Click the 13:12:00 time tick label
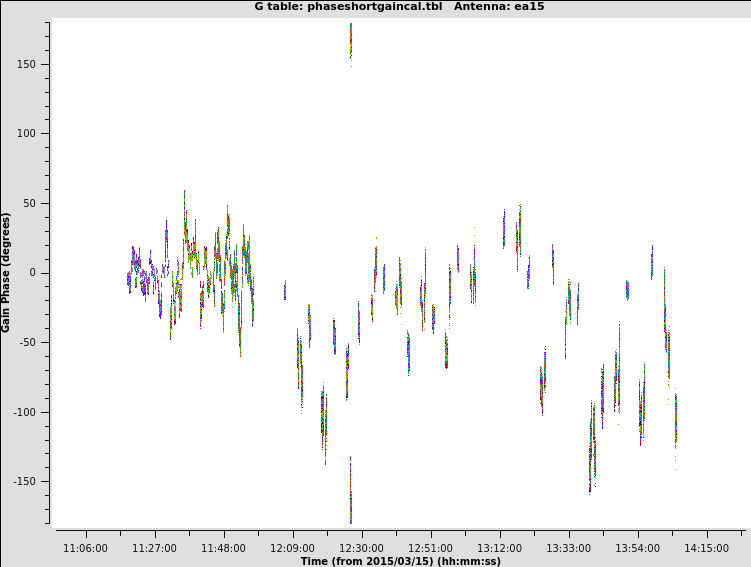Screen dimensions: 751x567 (499, 548)
